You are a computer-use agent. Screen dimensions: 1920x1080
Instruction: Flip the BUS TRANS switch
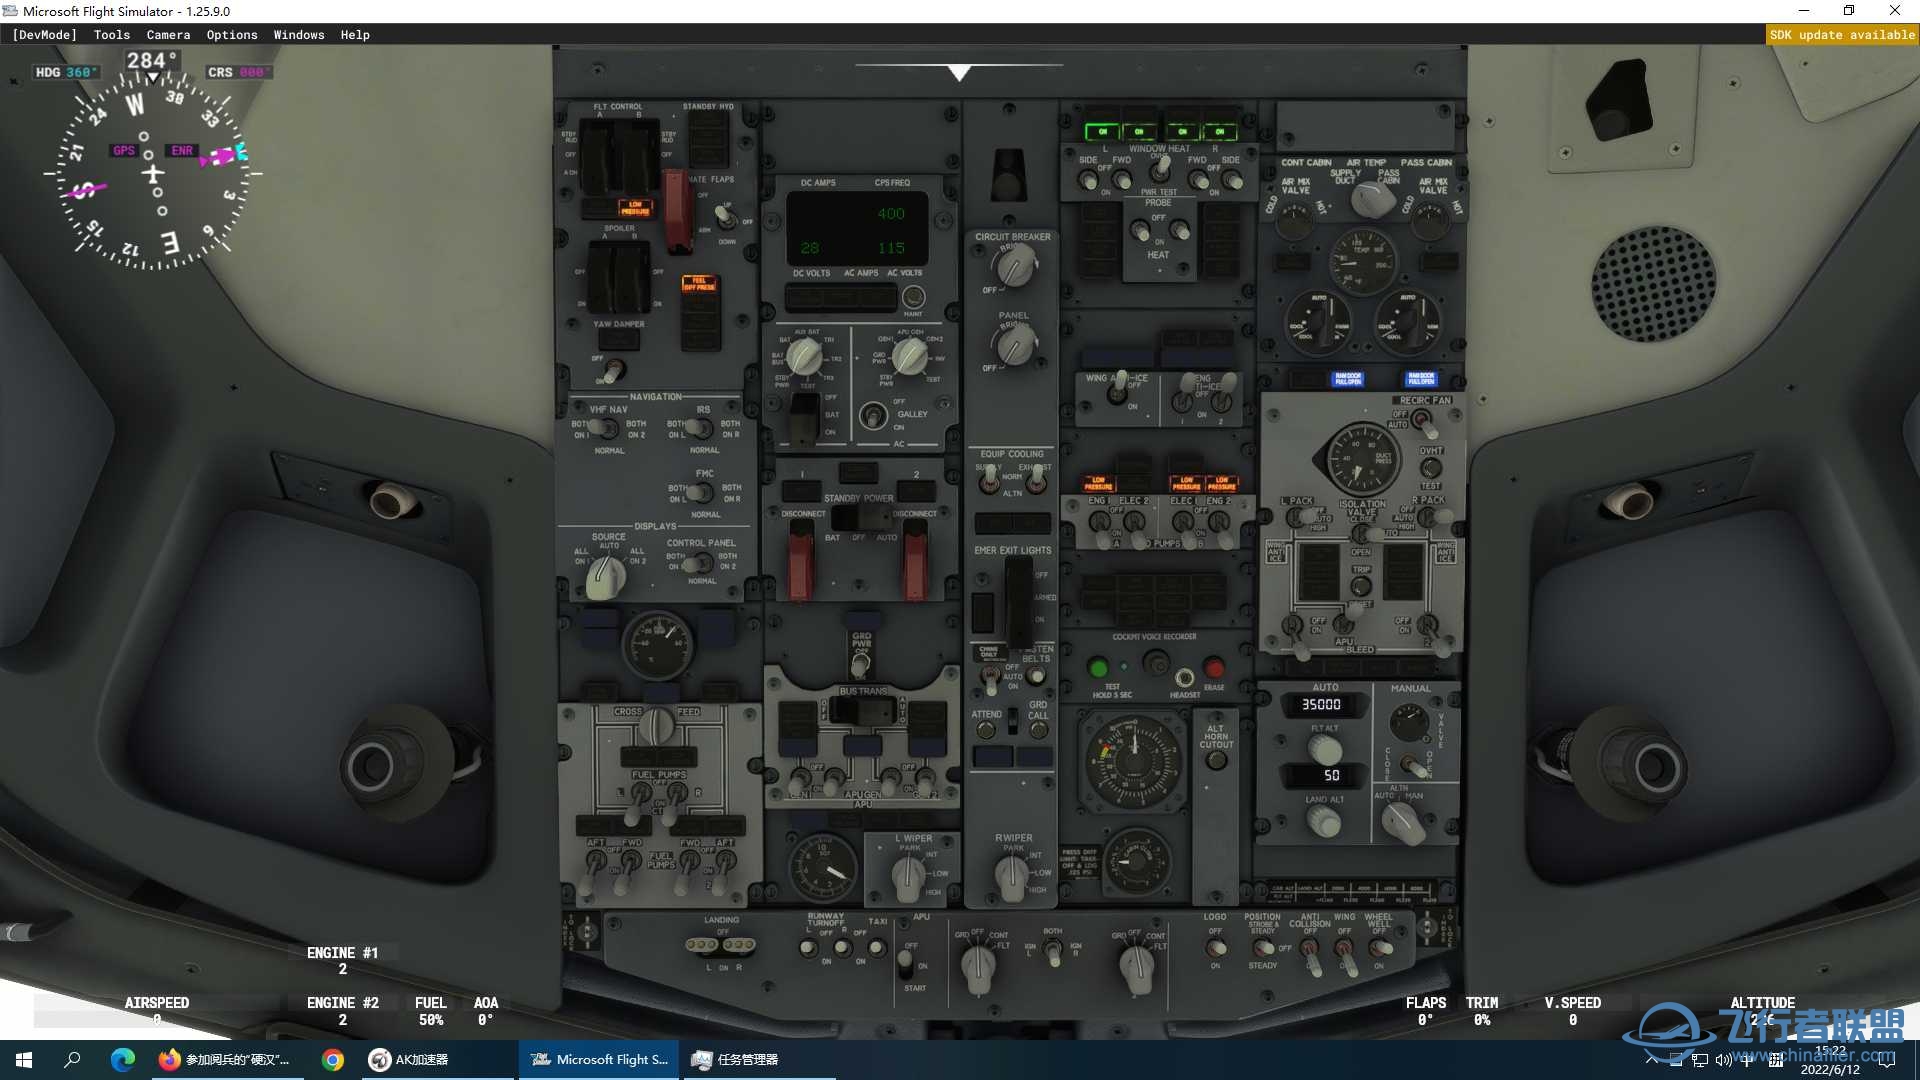pos(862,710)
